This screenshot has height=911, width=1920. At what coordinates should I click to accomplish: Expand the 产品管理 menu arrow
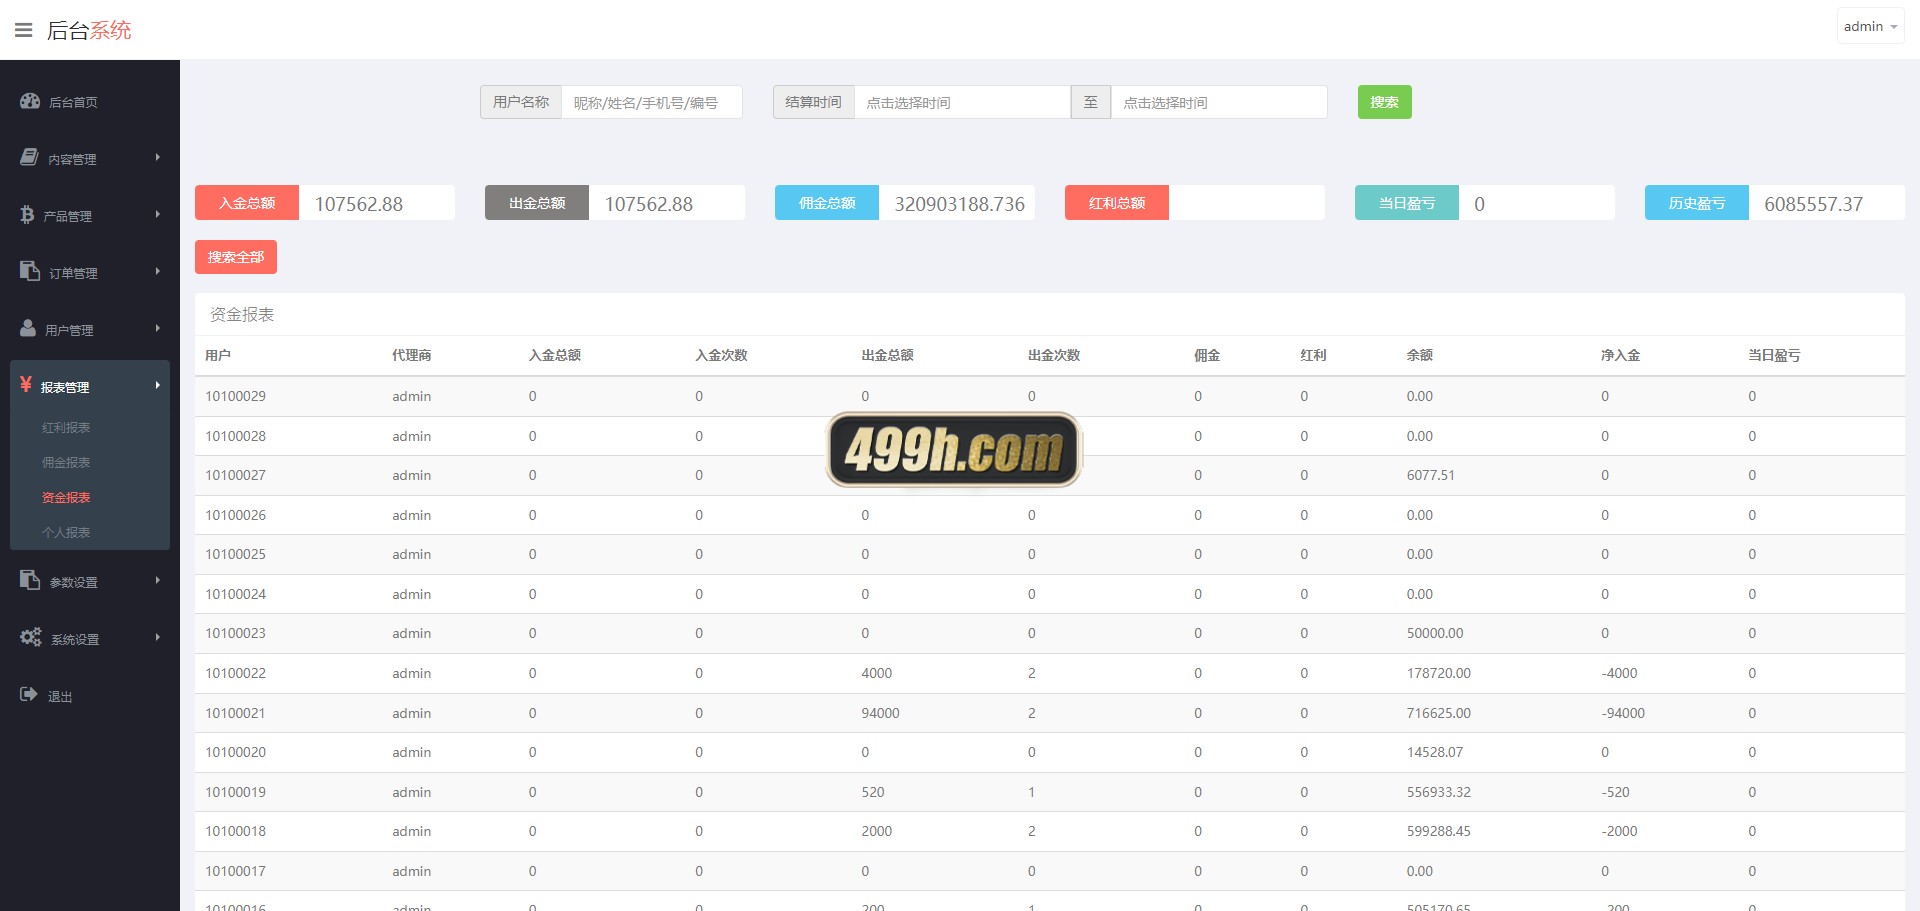(x=157, y=215)
